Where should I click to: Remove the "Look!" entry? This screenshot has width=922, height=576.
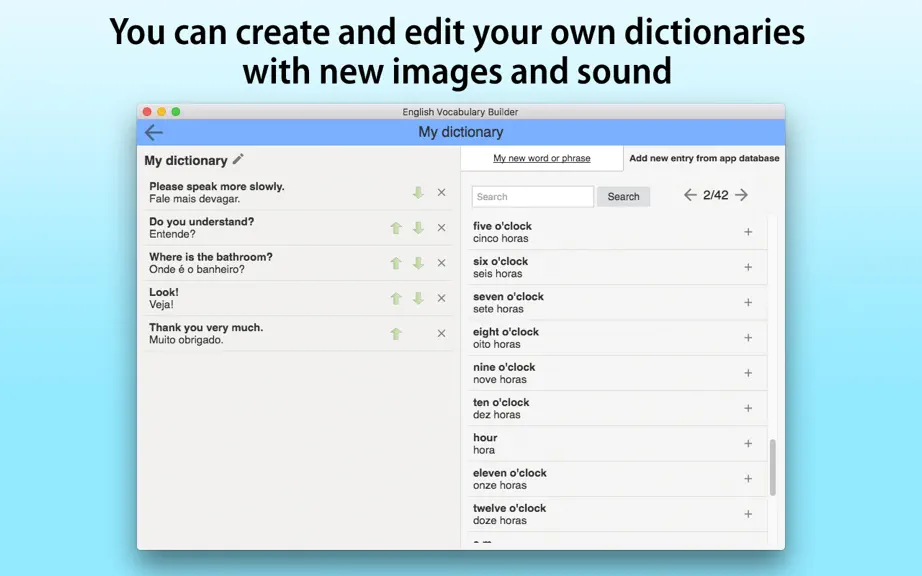[x=442, y=298]
